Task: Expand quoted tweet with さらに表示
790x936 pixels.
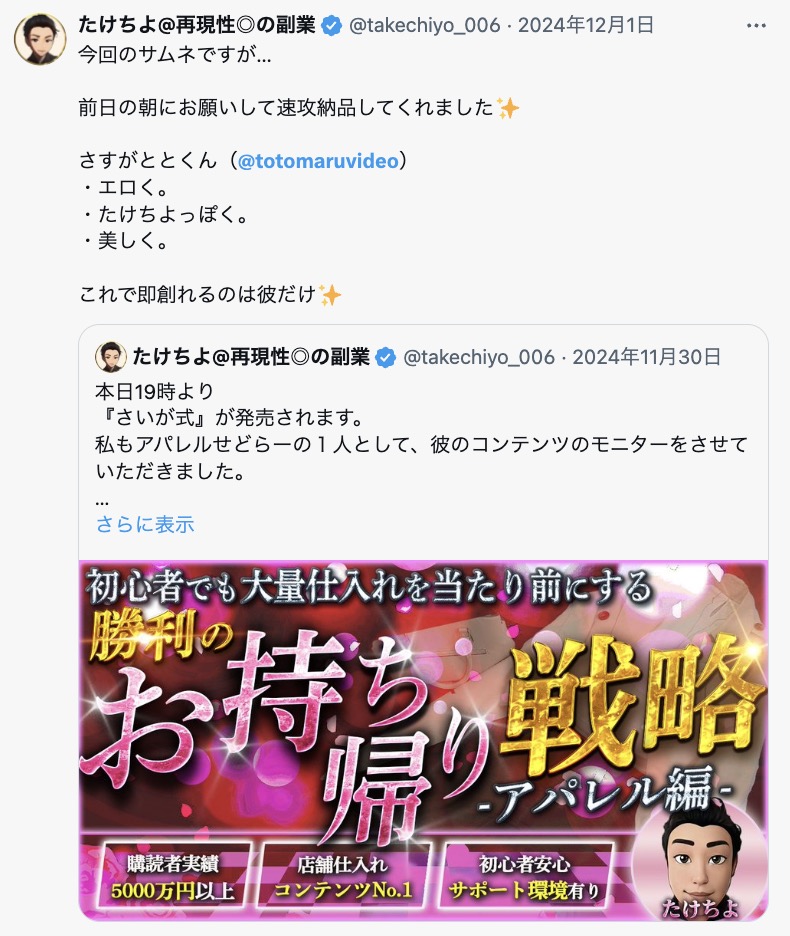Action: [x=145, y=524]
